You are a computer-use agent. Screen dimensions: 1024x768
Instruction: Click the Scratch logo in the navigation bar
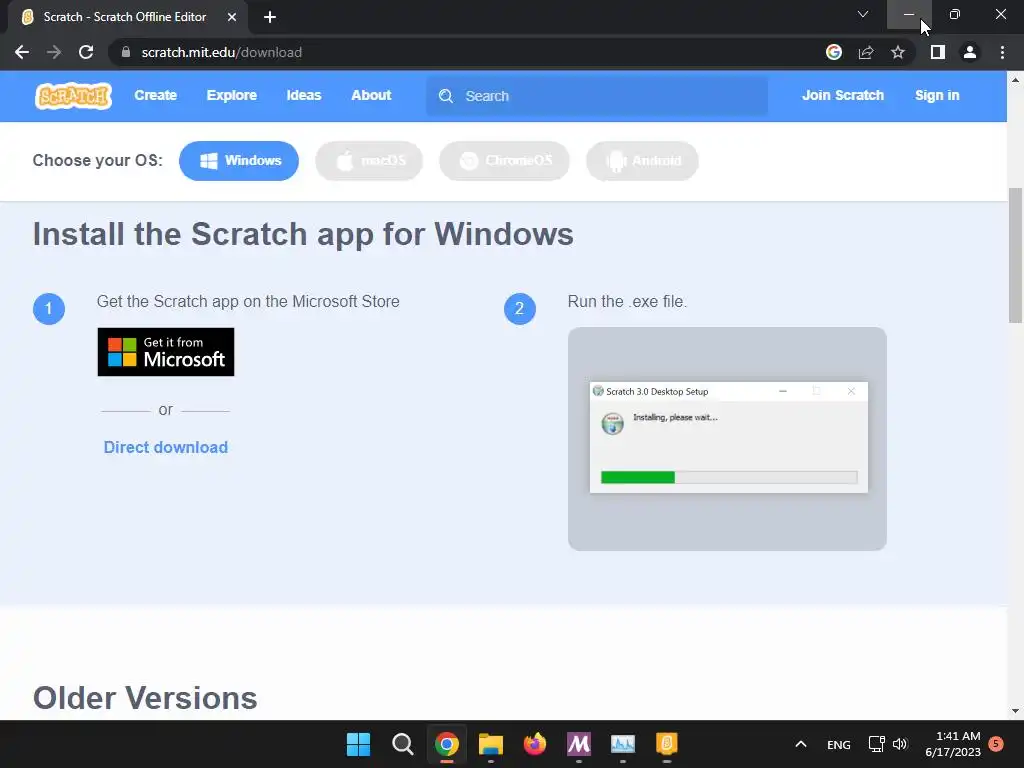click(73, 96)
